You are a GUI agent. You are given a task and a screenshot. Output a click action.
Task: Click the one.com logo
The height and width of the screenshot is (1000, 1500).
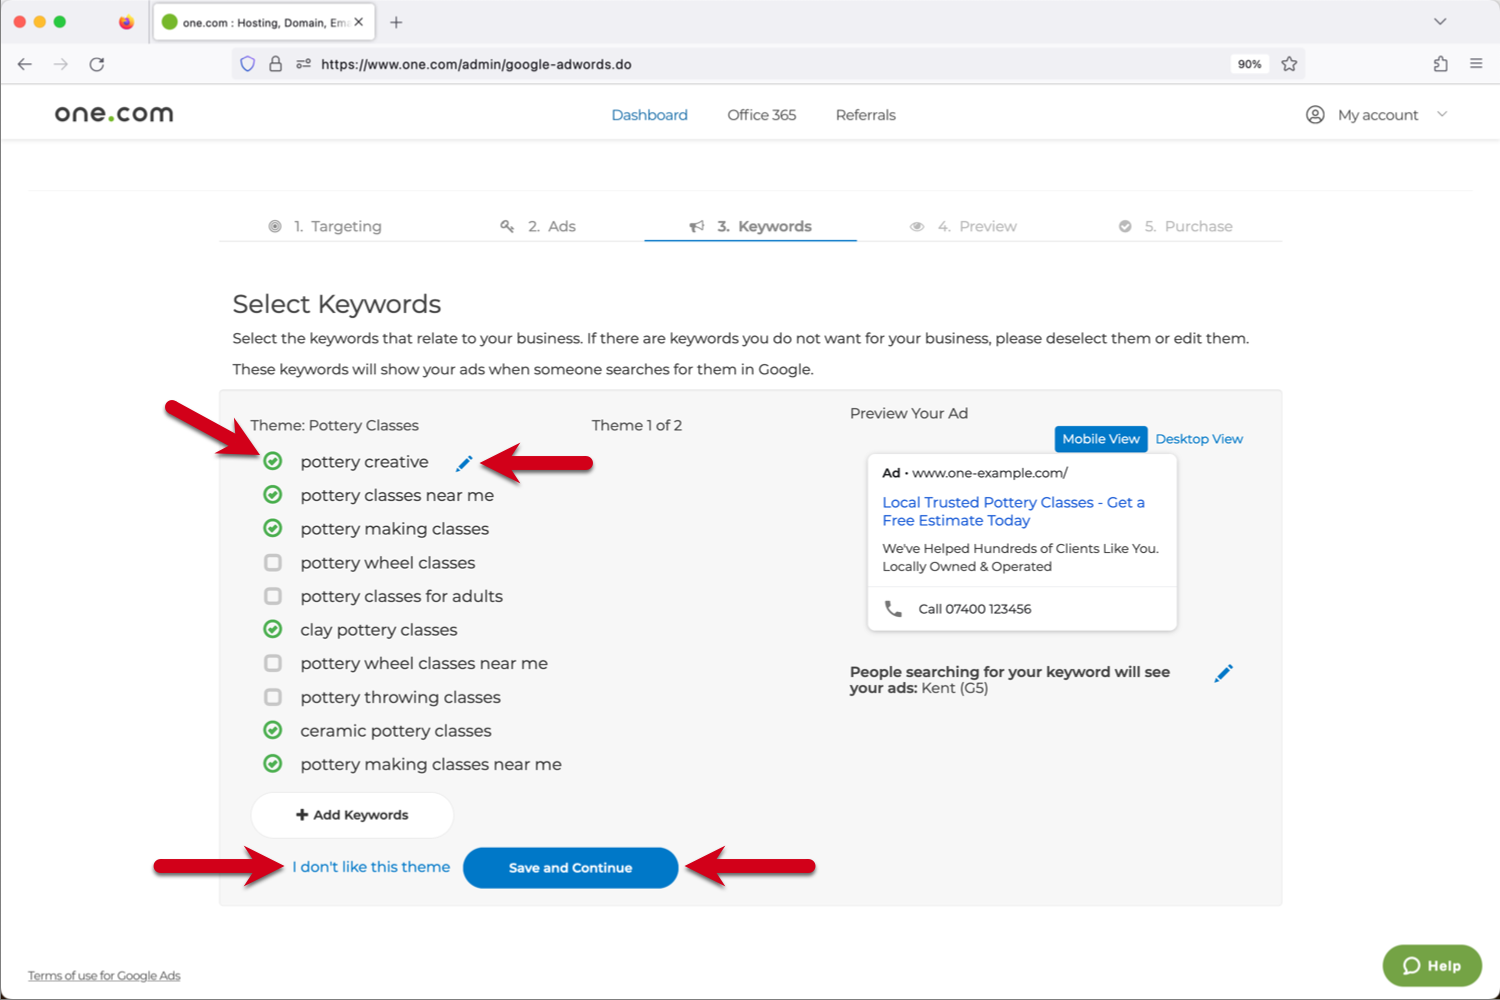pyautogui.click(x=114, y=114)
